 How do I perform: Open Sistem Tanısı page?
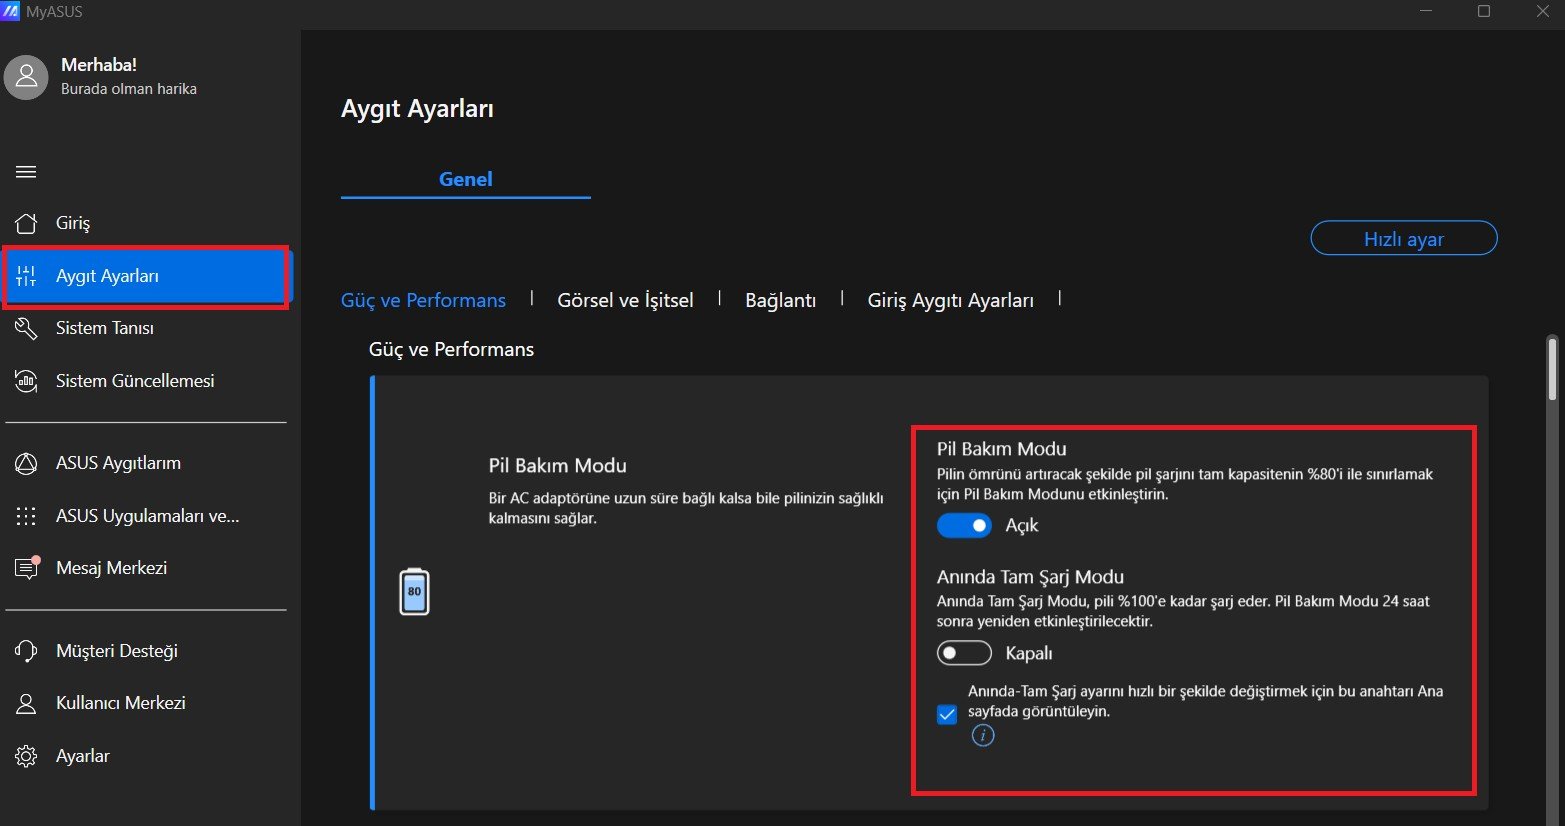146,328
